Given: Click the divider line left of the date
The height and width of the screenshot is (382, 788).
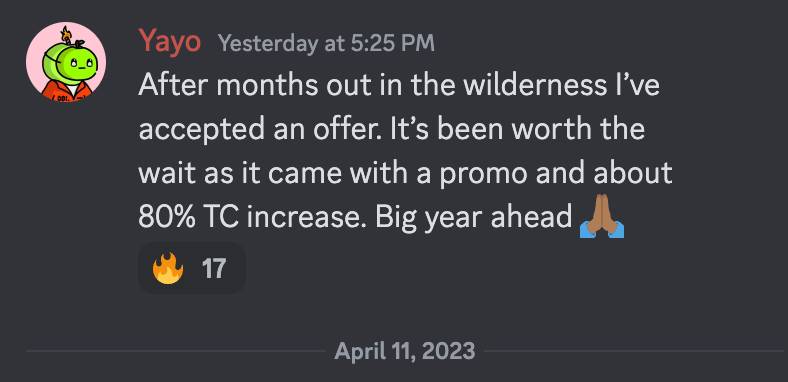Looking at the screenshot, I should tap(175, 350).
